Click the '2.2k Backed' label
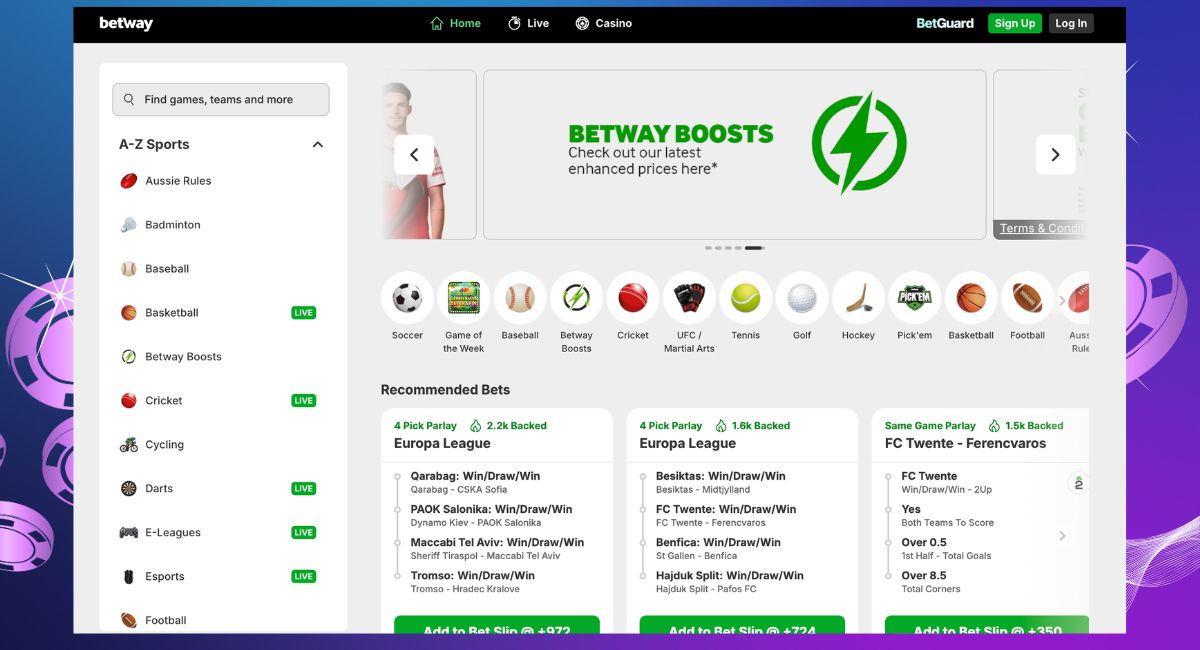The width and height of the screenshot is (1200, 650). [x=517, y=426]
